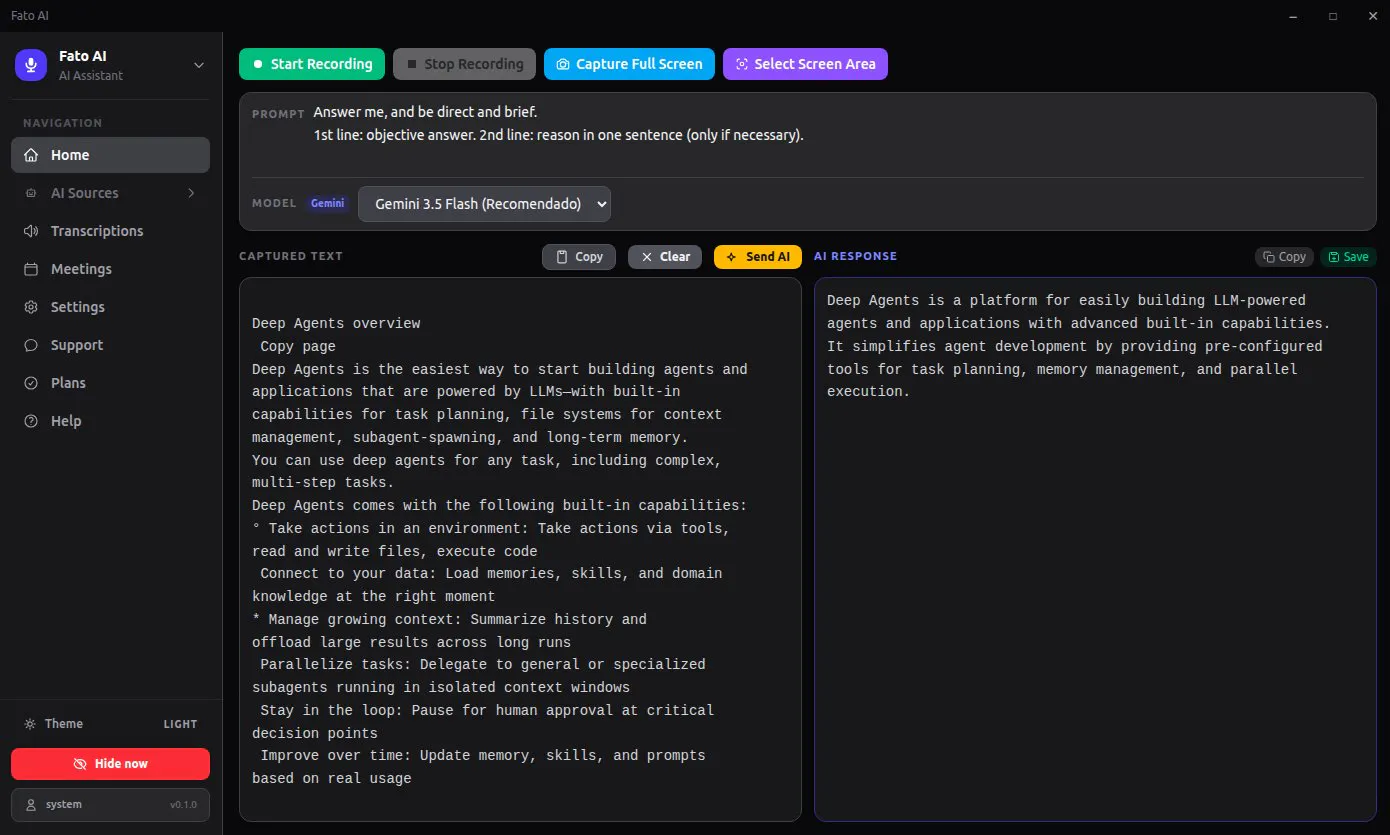The width and height of the screenshot is (1390, 835).
Task: Click the Stop Recording button
Action: (x=464, y=64)
